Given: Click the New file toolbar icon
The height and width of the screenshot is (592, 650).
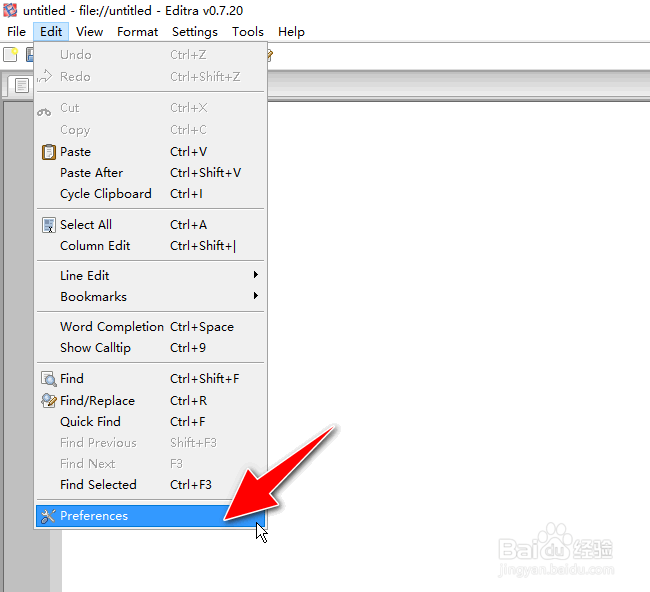Looking at the screenshot, I should point(11,55).
